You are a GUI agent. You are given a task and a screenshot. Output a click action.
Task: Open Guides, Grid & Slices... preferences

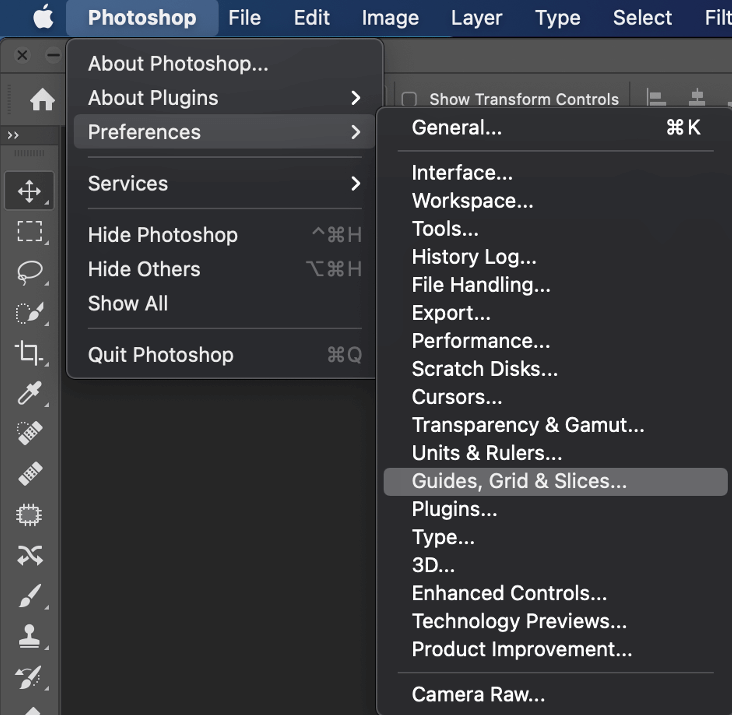coord(556,481)
